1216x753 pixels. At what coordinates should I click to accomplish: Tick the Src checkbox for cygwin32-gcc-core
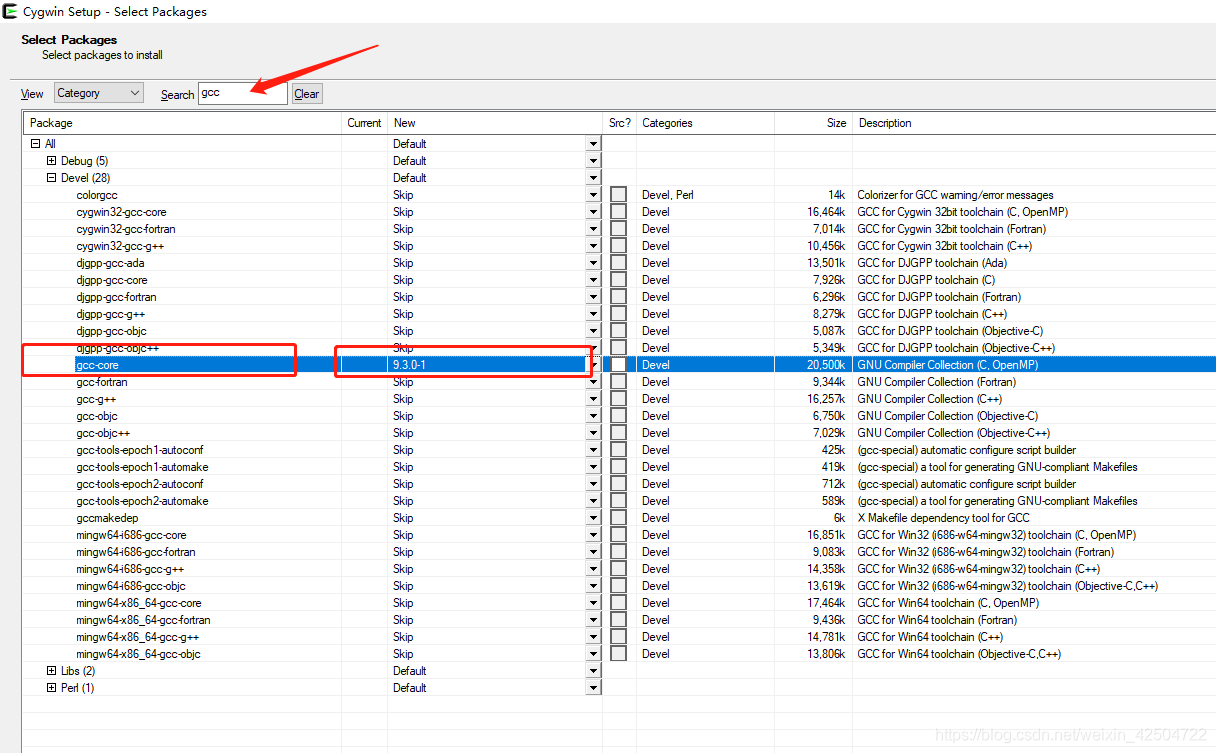619,212
